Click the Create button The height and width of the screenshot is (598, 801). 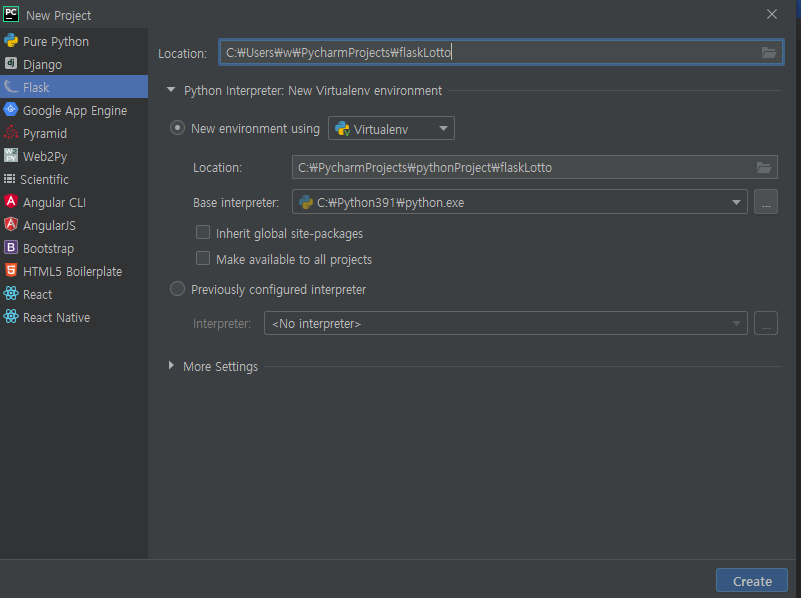coord(752,581)
